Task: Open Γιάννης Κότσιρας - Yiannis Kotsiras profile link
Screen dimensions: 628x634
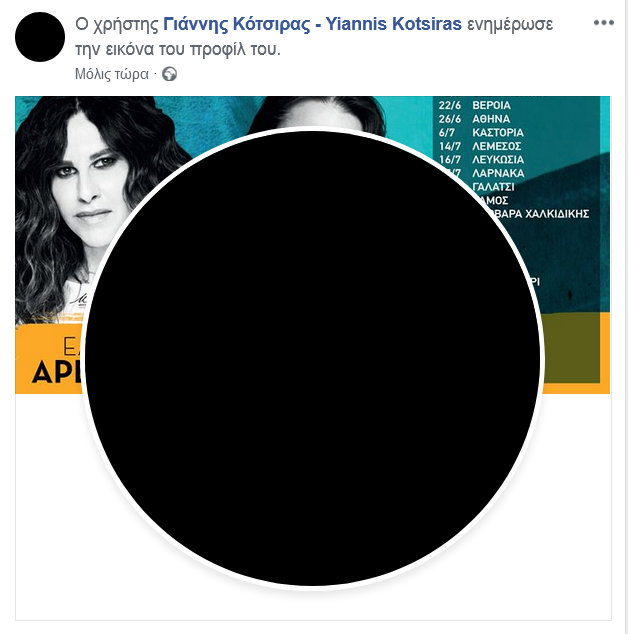Action: [x=312, y=24]
